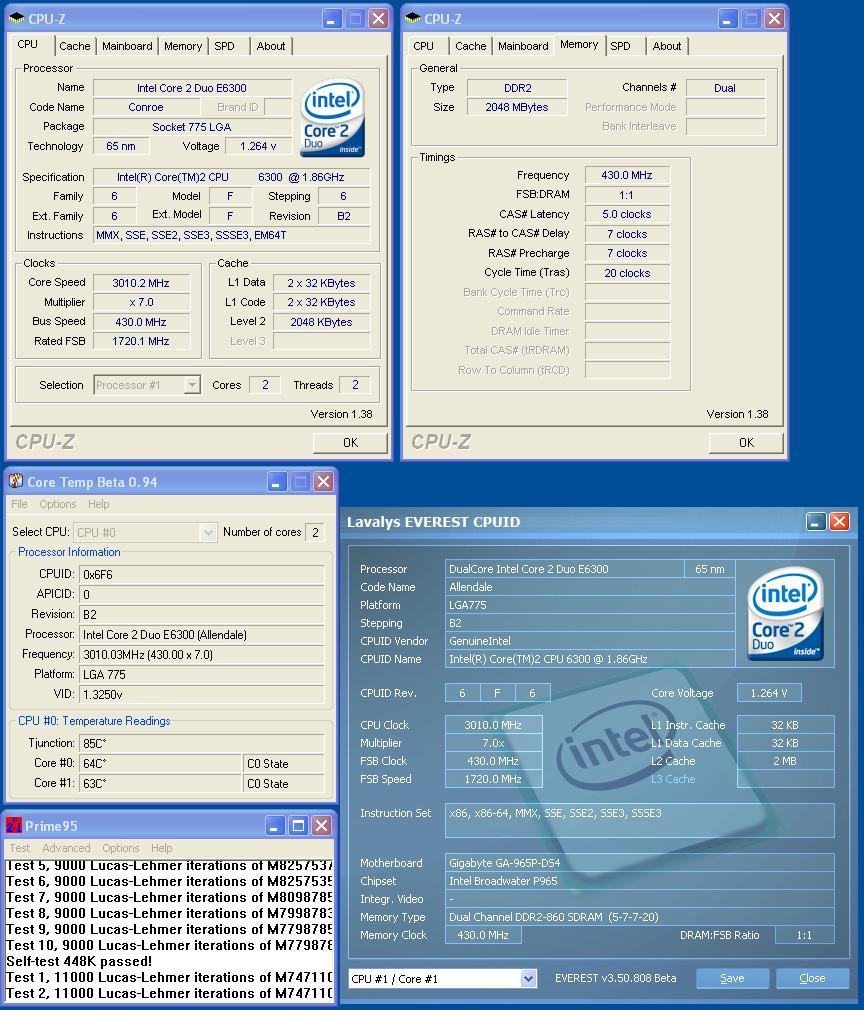Click the Size value 2048 MBytes in CPU-Z
Image resolution: width=864 pixels, height=1010 pixels.
point(517,107)
